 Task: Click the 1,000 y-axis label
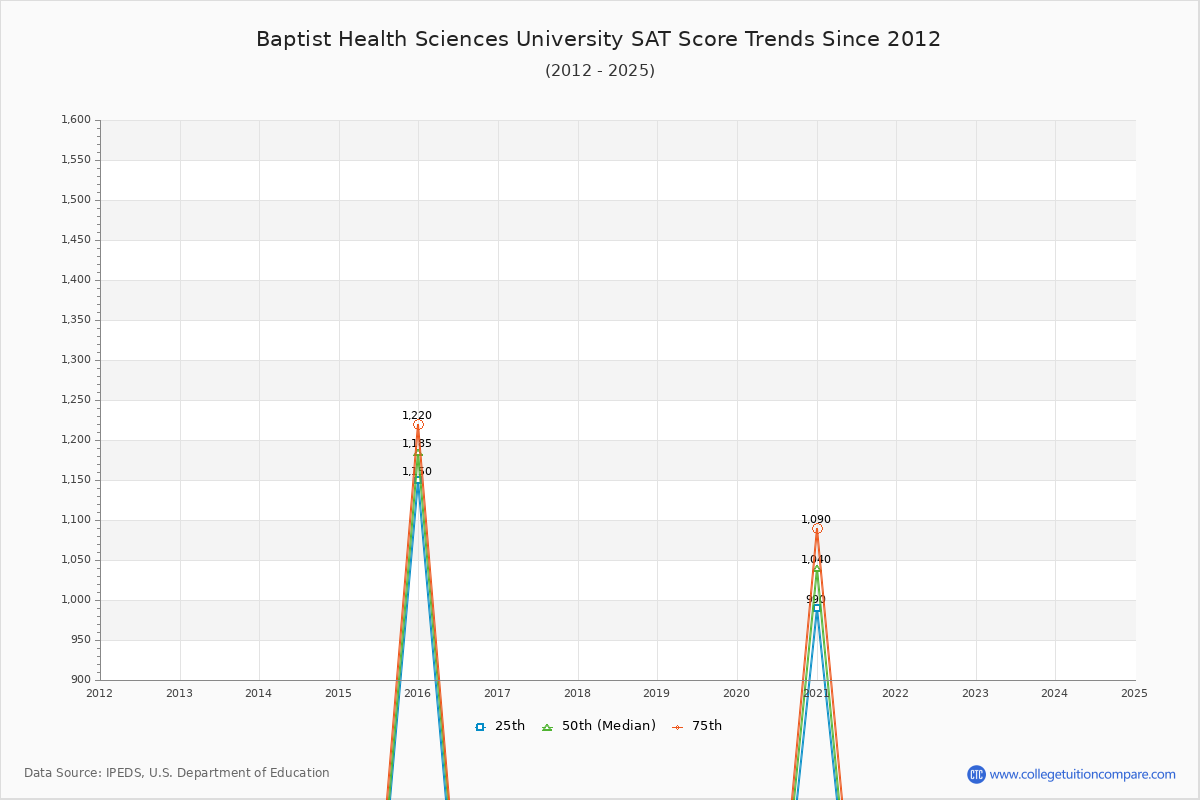(76, 600)
